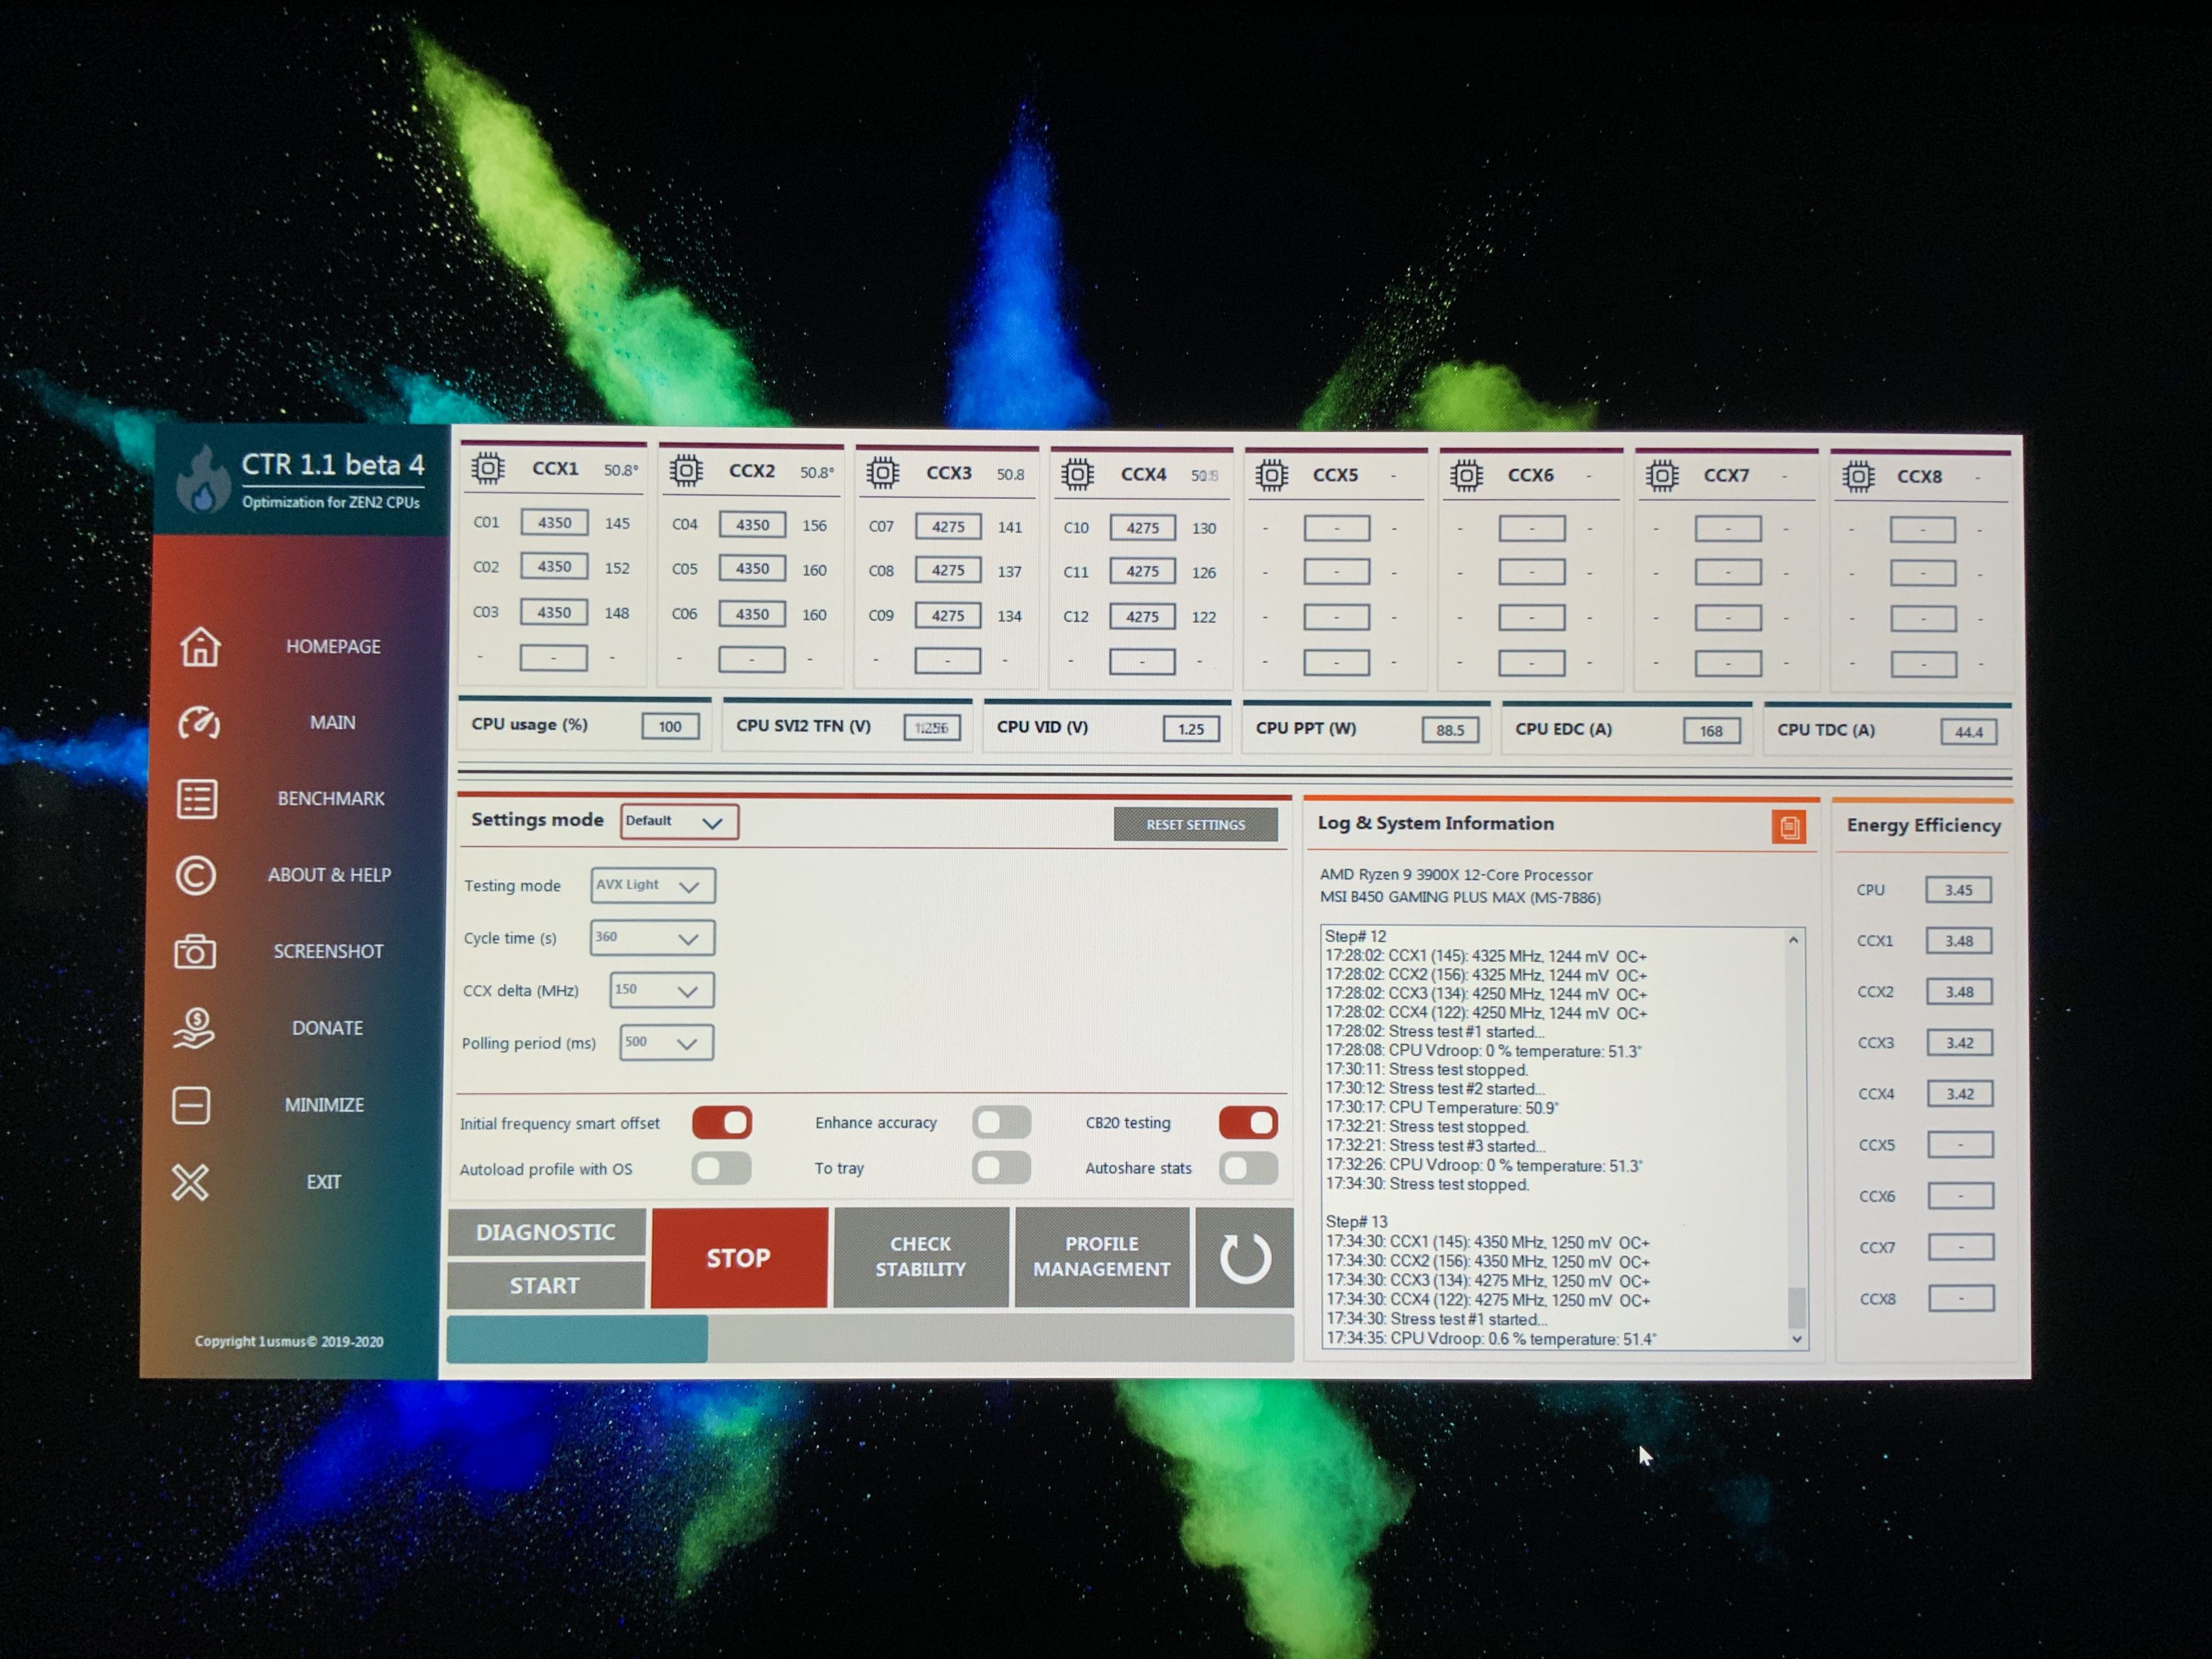Click the 'Step# 13' log line
2212x1659 pixels.
(x=1356, y=1222)
